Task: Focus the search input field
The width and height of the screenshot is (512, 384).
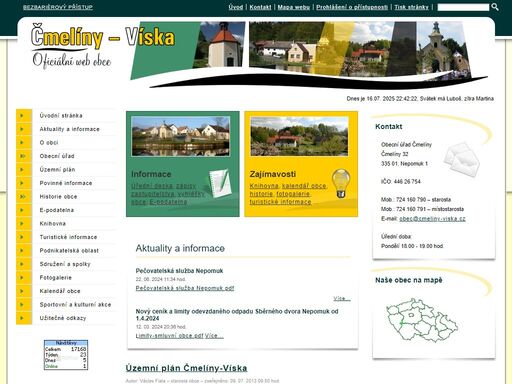Action: (x=463, y=7)
